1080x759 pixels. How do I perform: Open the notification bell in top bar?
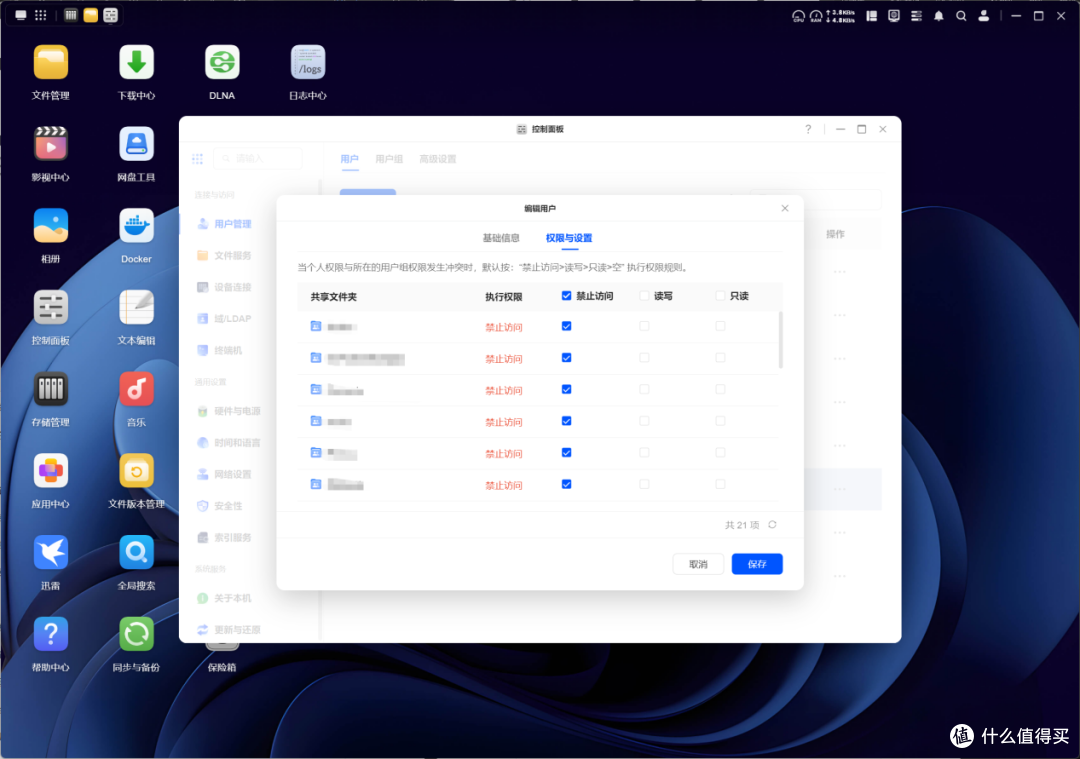[x=938, y=16]
